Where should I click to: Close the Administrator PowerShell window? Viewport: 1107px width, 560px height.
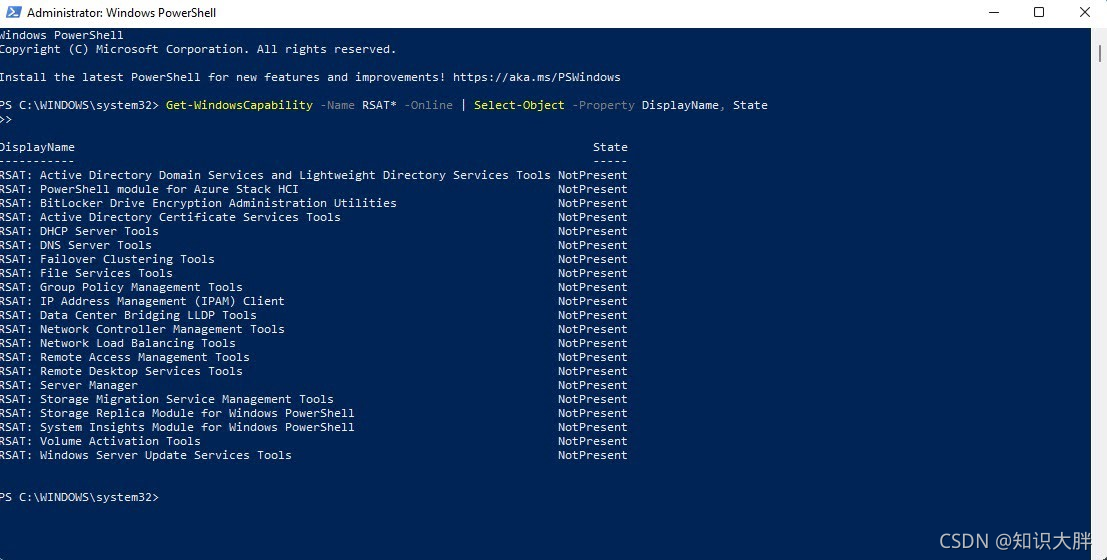coord(1084,12)
